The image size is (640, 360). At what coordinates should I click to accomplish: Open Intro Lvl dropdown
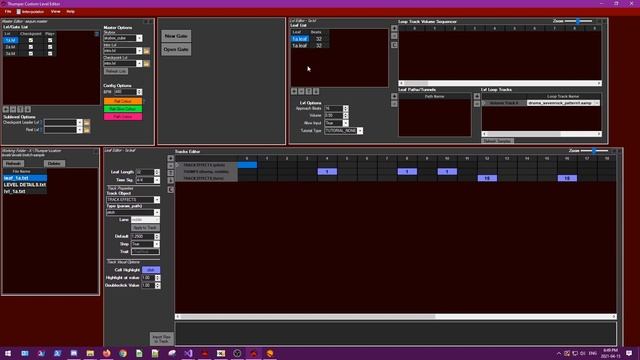pos(139,51)
